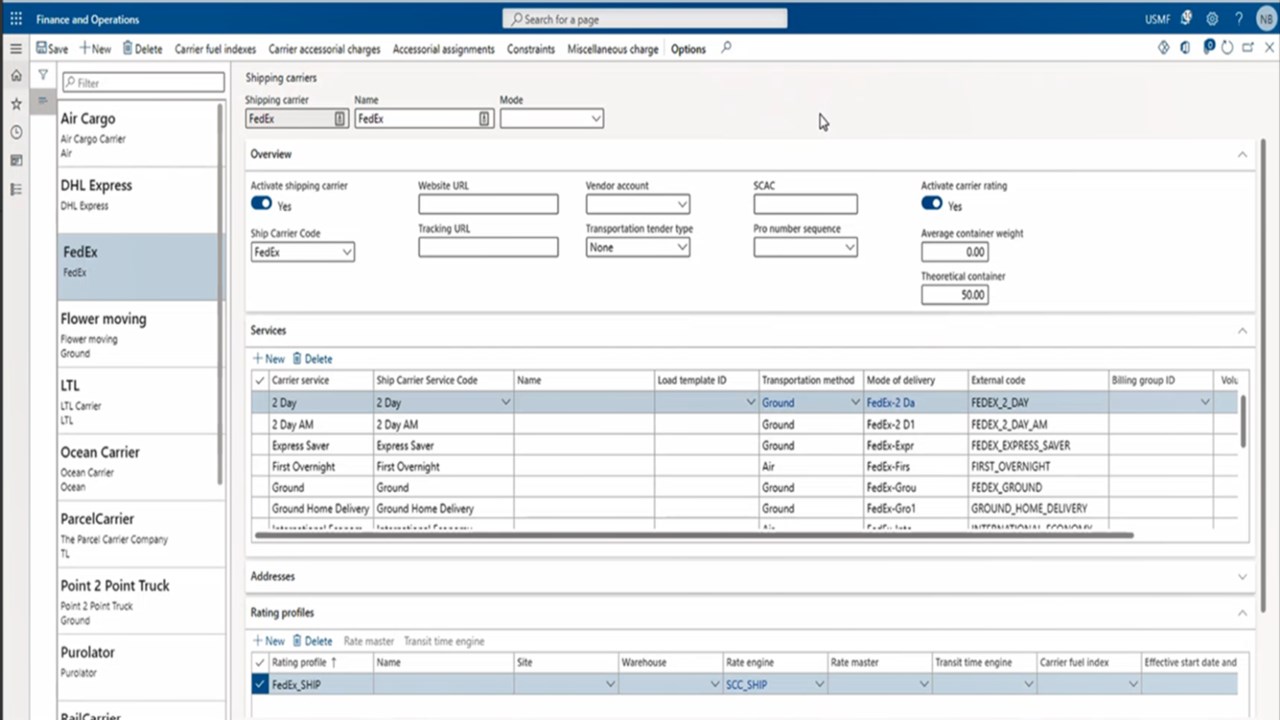Image resolution: width=1280 pixels, height=720 pixels.
Task: Save the shipping carrier record
Action: point(52,49)
